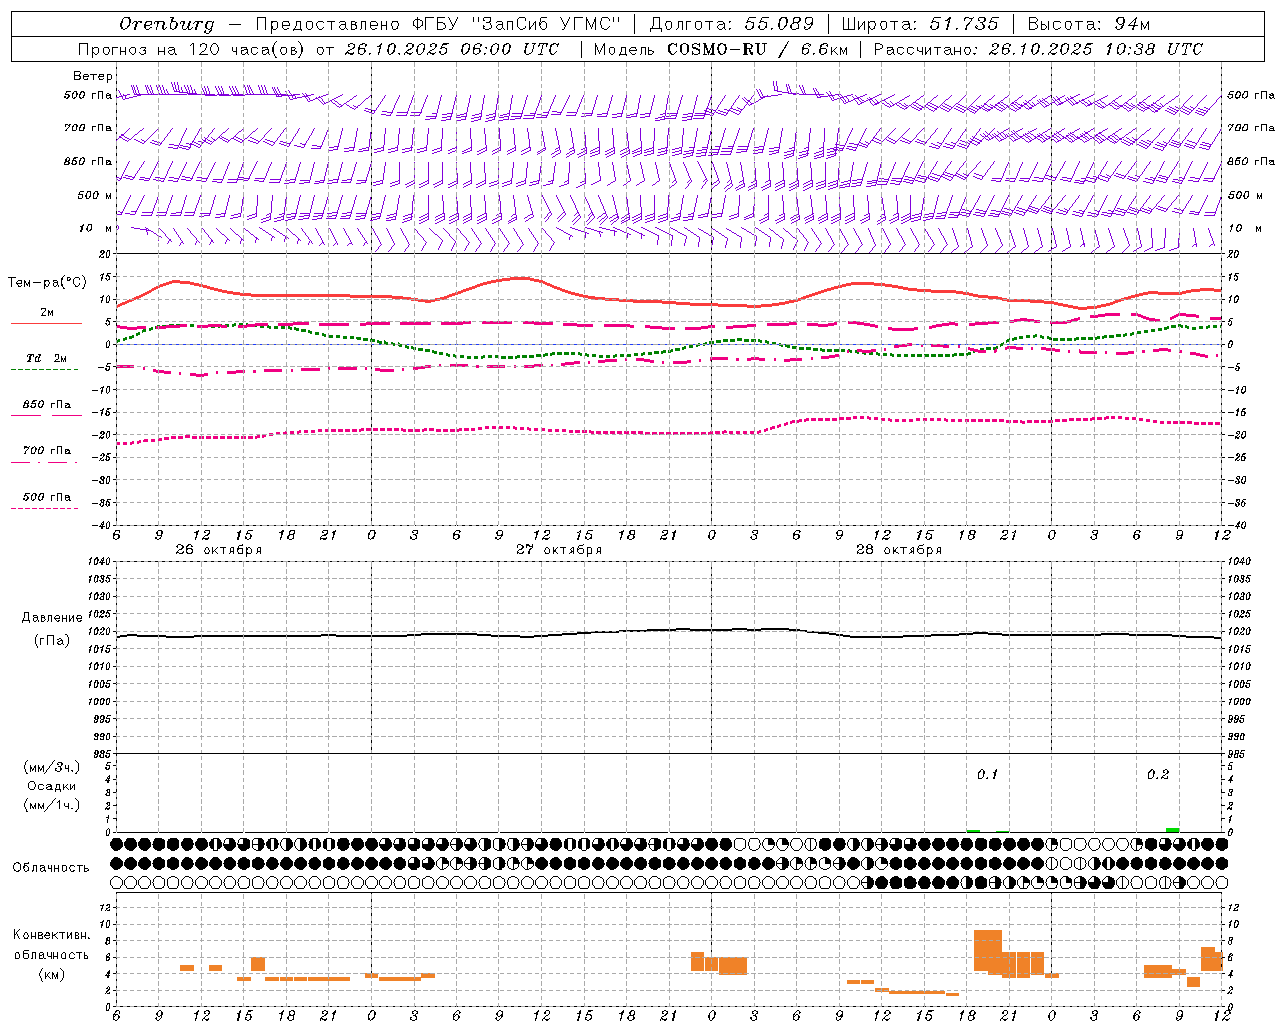Select the 'ЗапСиб УГМС' provider text

545,24
